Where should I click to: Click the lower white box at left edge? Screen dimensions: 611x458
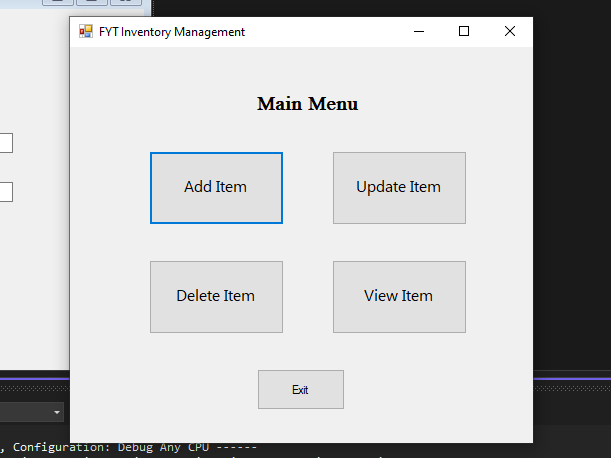[x=6, y=192]
